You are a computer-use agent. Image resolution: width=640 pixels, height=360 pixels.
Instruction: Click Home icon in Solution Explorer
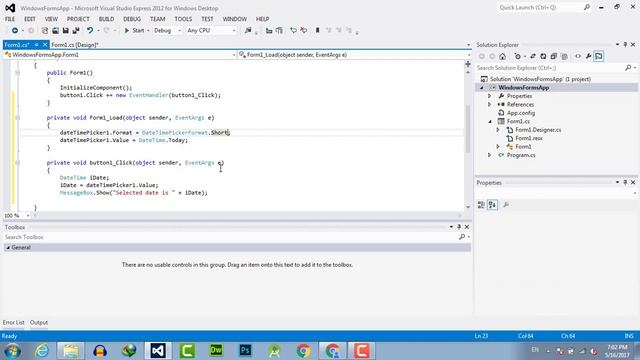[502, 56]
